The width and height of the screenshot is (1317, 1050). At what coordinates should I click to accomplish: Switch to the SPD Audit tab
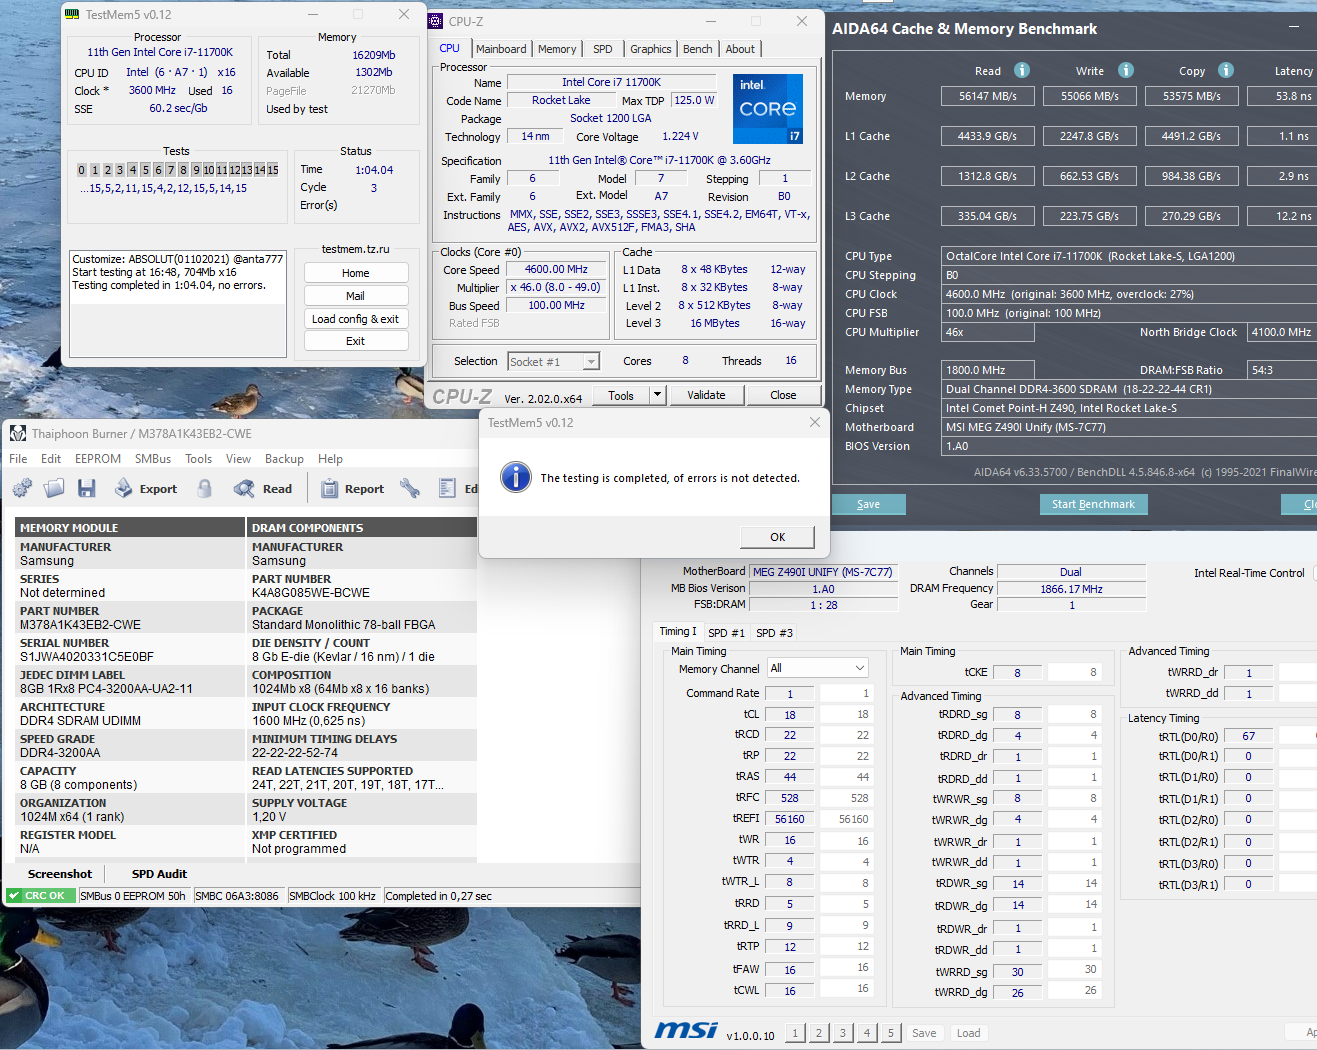(159, 874)
